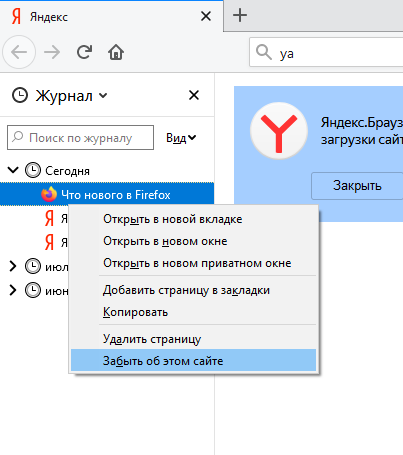Click the Yandex Browser logo in the banner
Screen dimensions: 403x455
click(279, 131)
